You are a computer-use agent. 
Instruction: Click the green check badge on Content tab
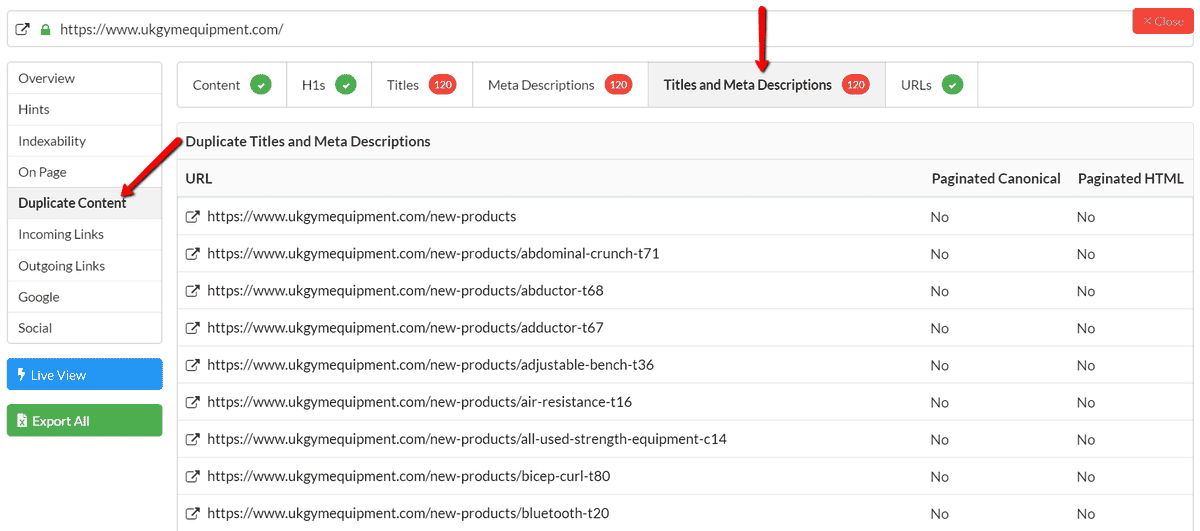pyautogui.click(x=261, y=85)
